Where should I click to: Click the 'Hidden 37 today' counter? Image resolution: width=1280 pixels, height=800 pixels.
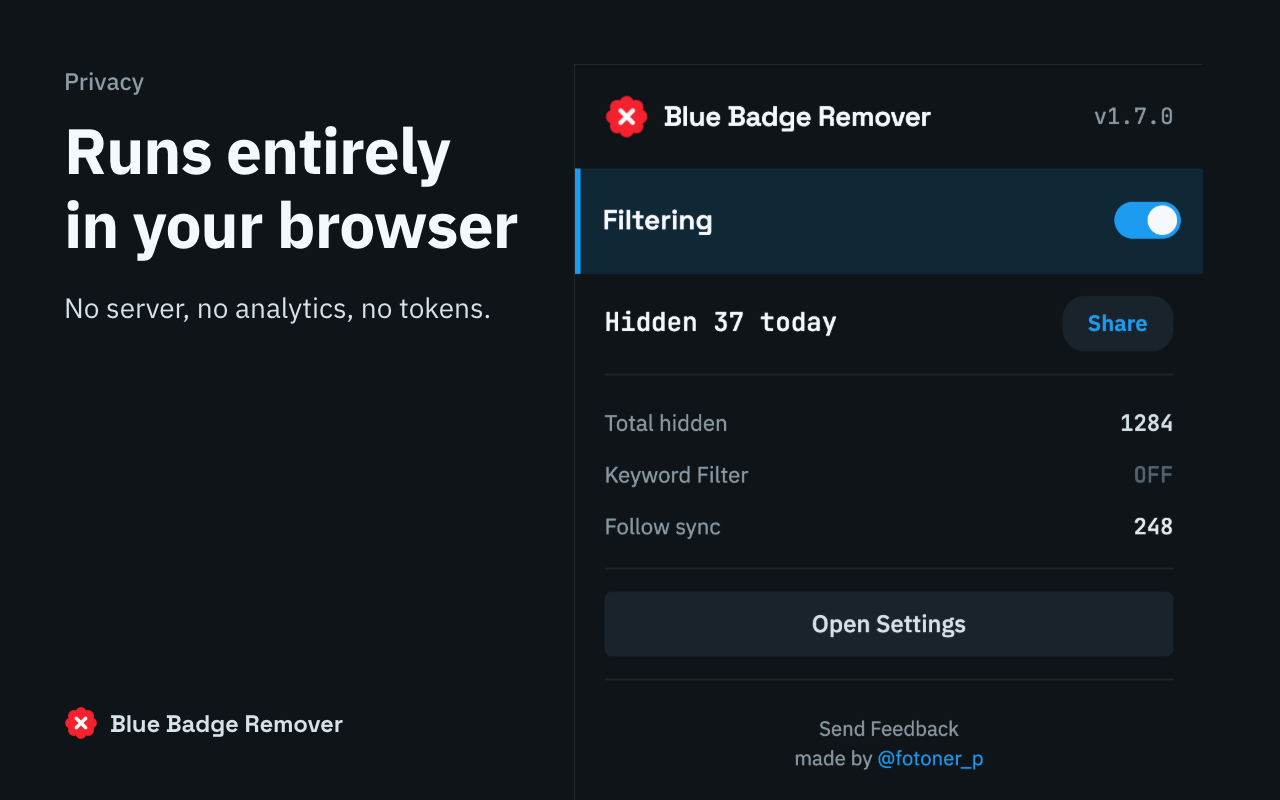tap(721, 323)
